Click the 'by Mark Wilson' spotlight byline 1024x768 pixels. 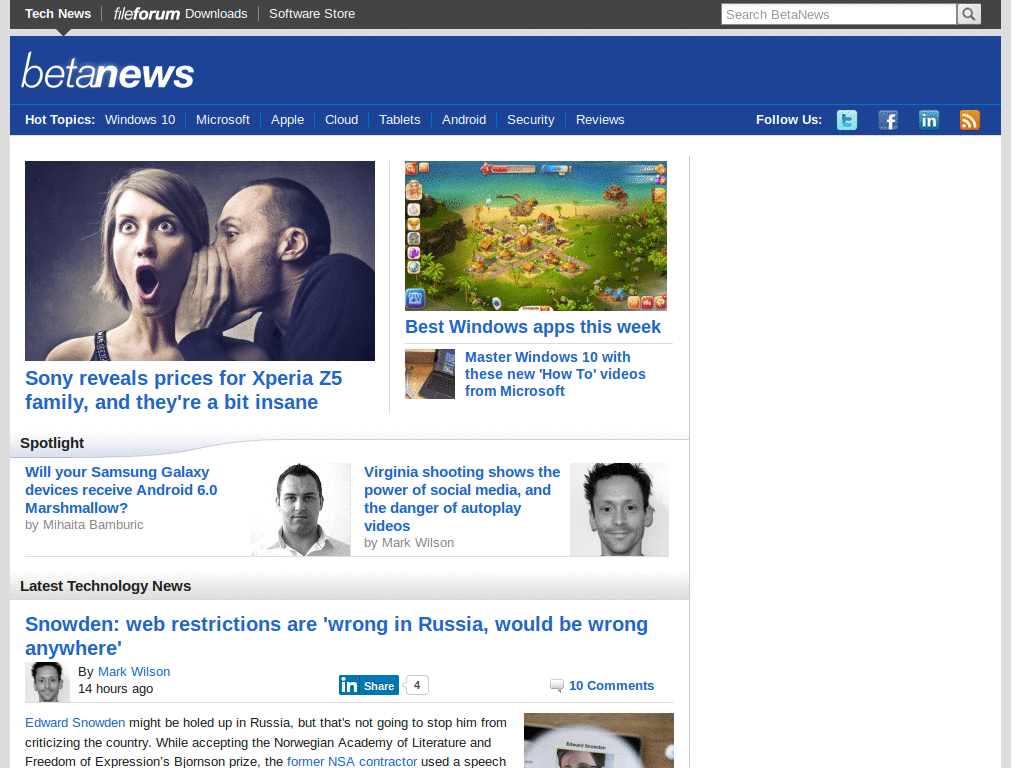point(409,543)
